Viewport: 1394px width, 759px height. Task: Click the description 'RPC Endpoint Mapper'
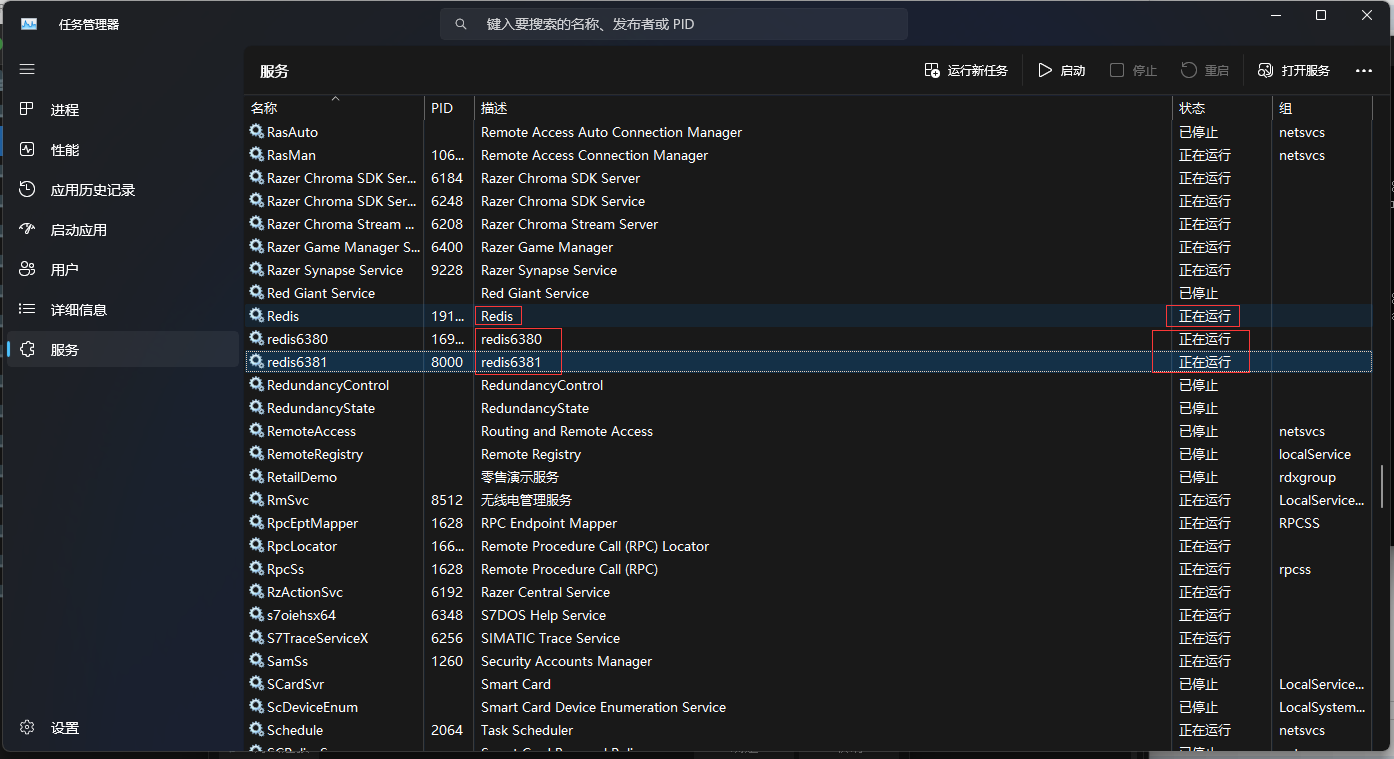(549, 523)
